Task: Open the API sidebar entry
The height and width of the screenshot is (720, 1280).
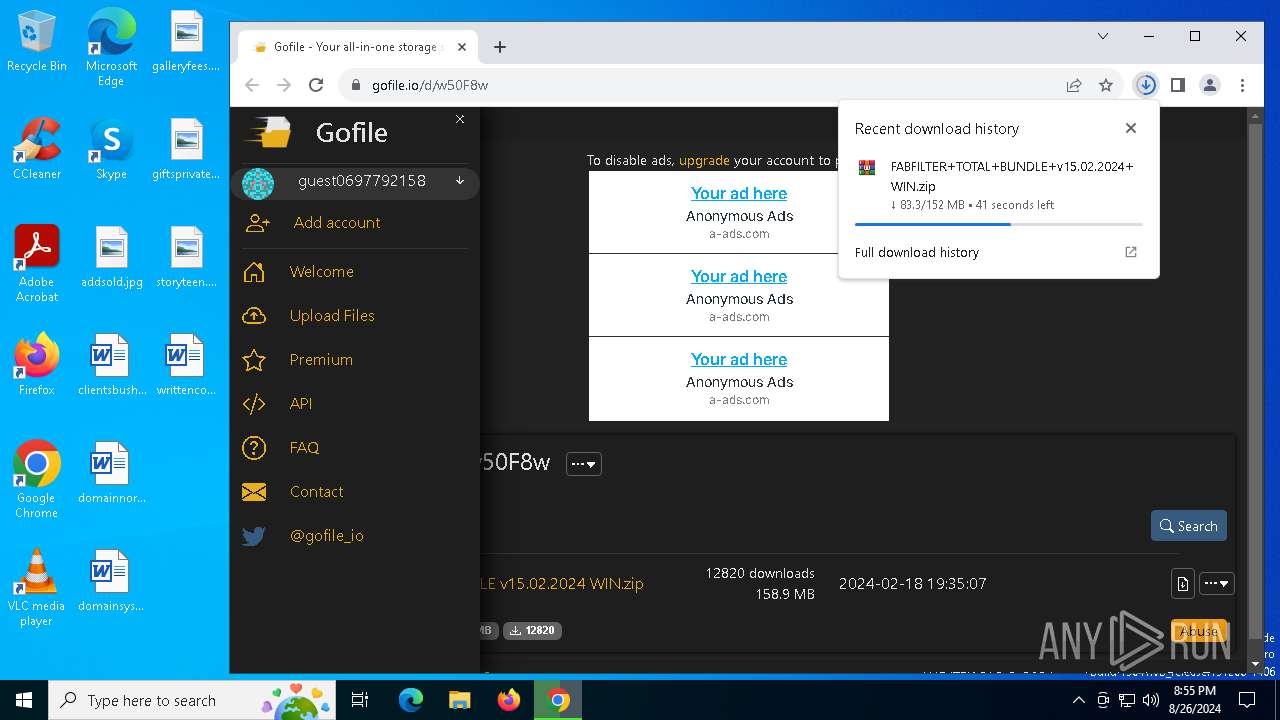Action: (301, 404)
